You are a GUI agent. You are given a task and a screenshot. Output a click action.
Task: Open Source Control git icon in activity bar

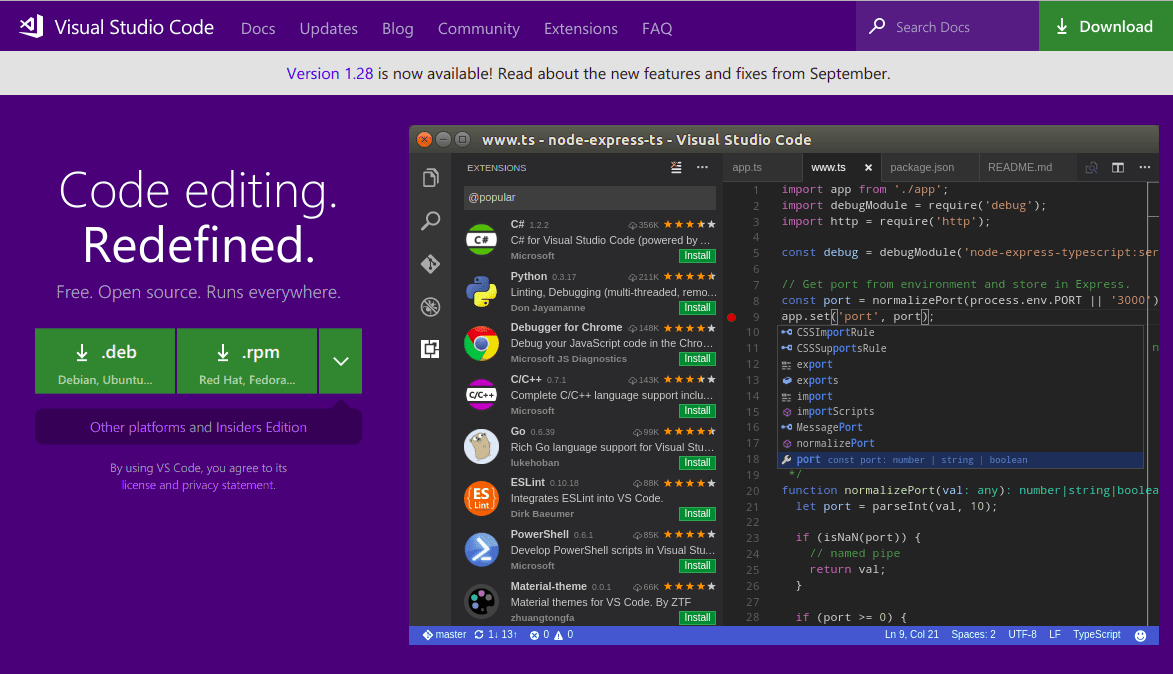430,263
